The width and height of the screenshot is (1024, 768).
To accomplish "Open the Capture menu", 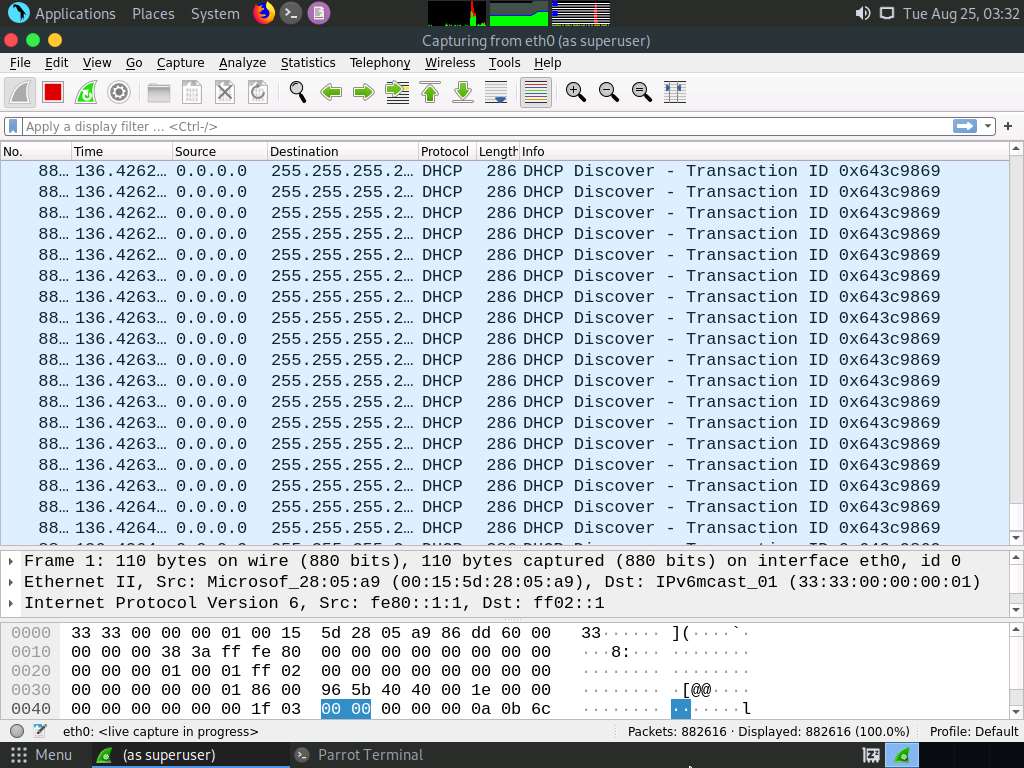I will pos(180,63).
